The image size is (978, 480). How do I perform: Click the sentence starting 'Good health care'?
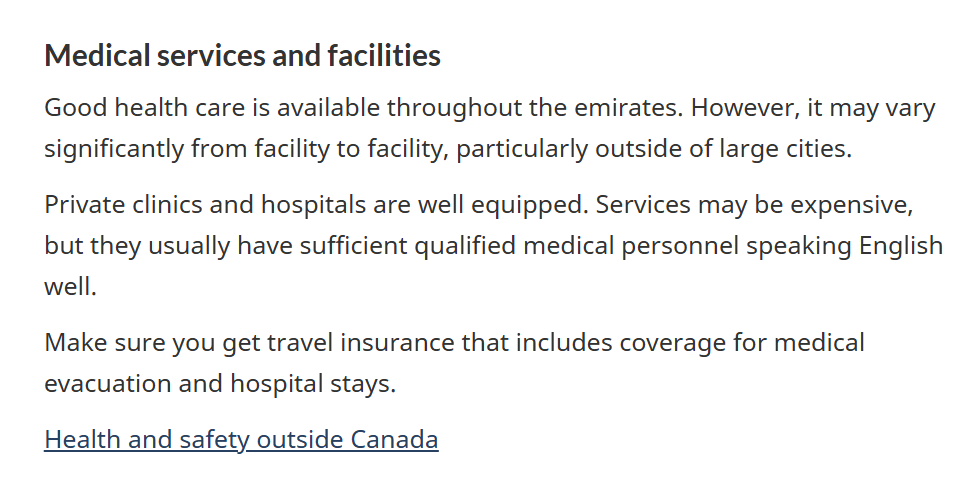200,107
